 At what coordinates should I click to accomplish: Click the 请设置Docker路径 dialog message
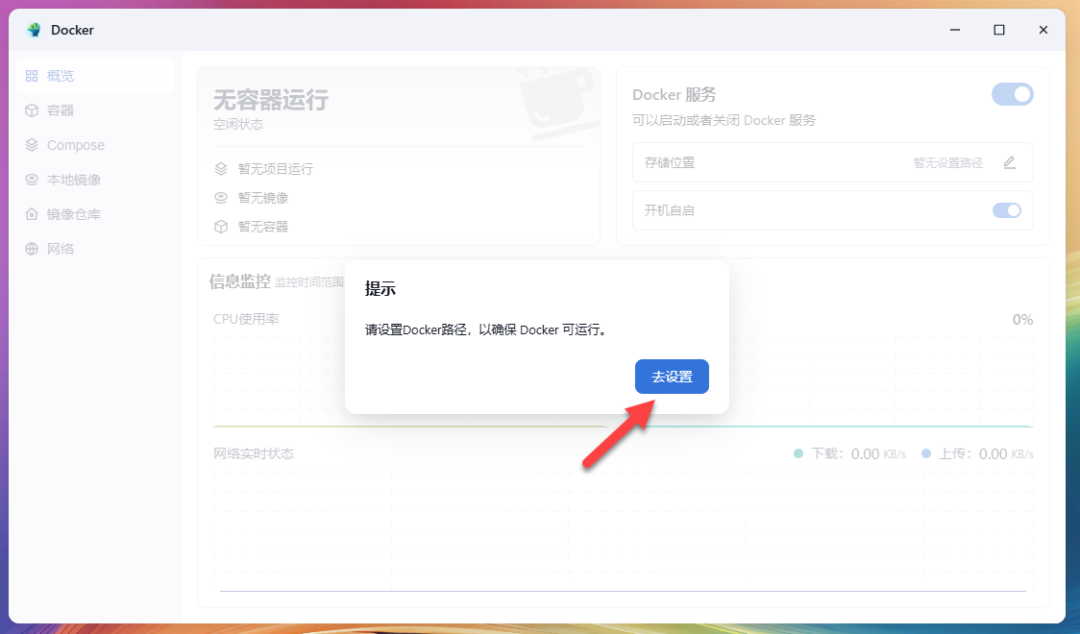click(486, 330)
